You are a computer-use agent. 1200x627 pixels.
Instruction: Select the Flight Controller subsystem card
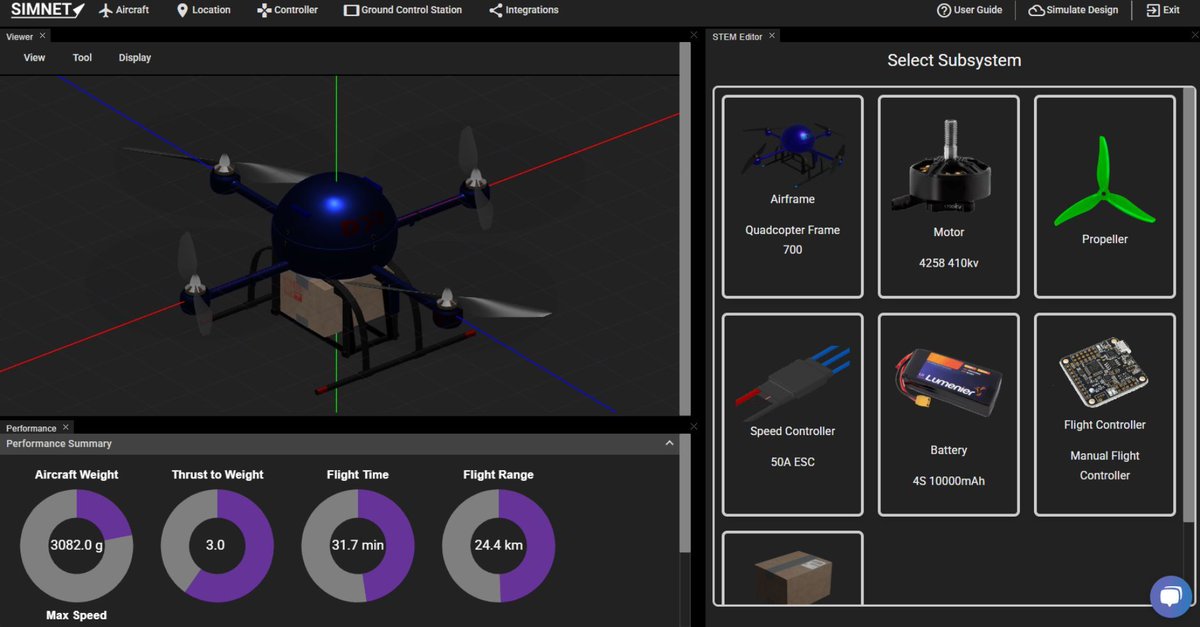pyautogui.click(x=1105, y=415)
